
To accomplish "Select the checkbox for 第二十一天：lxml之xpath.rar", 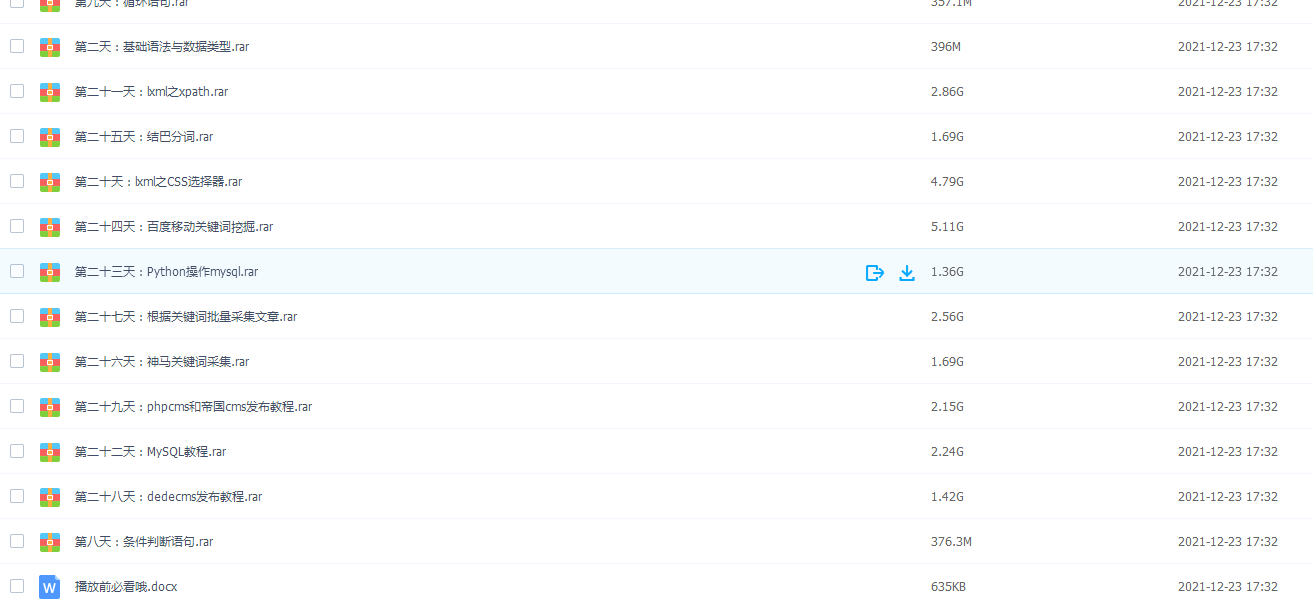I will pos(17,91).
